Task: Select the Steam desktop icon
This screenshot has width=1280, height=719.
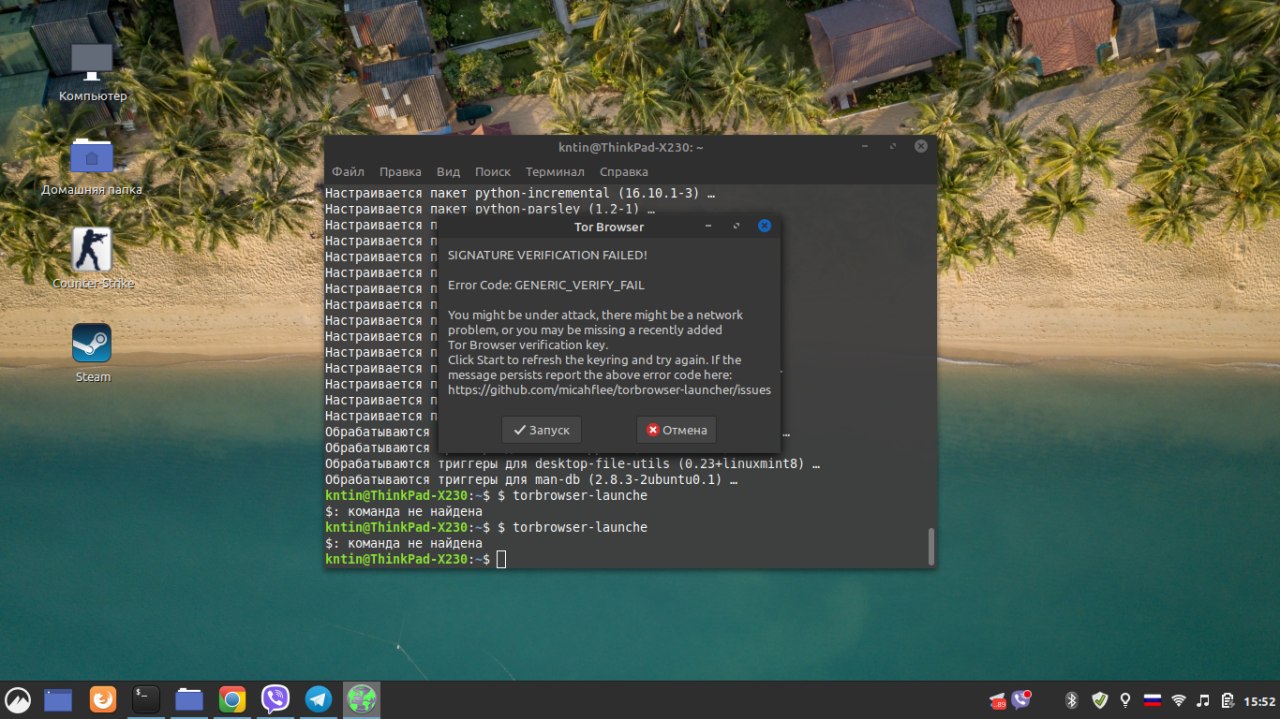Action: click(x=92, y=353)
